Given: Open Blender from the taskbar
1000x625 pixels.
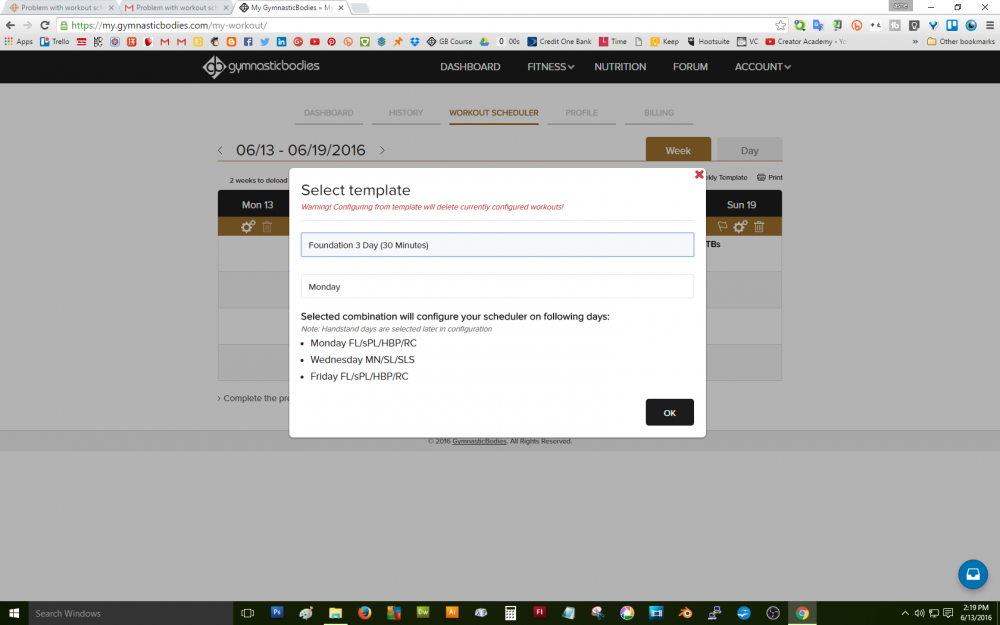Looking at the screenshot, I should tap(685, 613).
